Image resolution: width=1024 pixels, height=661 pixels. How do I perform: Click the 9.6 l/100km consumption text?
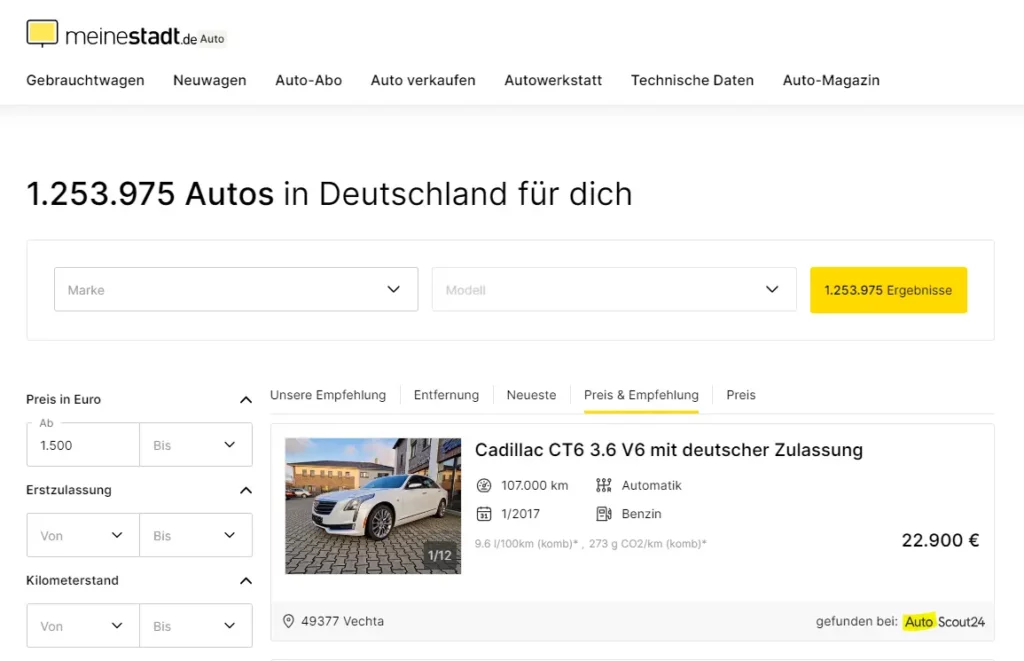coord(526,543)
